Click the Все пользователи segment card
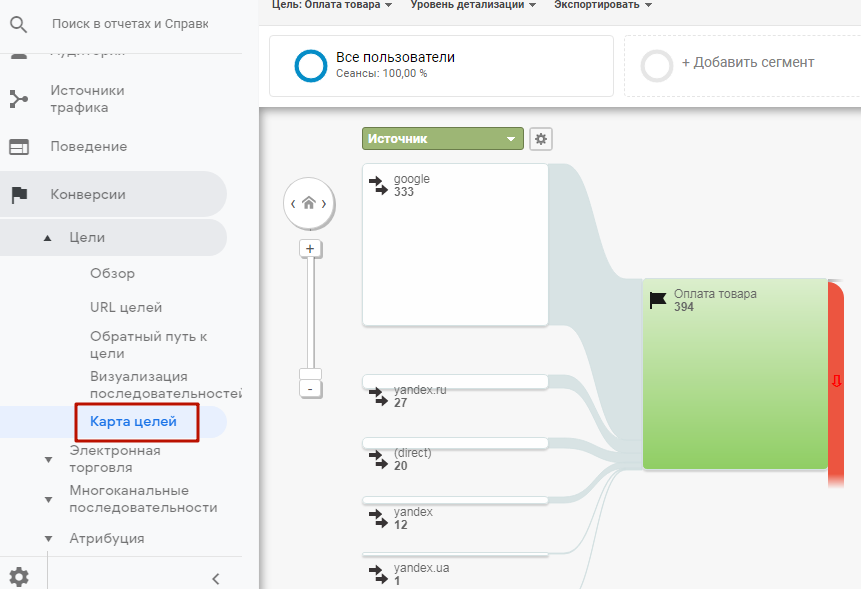The height and width of the screenshot is (589, 861). tap(441, 66)
